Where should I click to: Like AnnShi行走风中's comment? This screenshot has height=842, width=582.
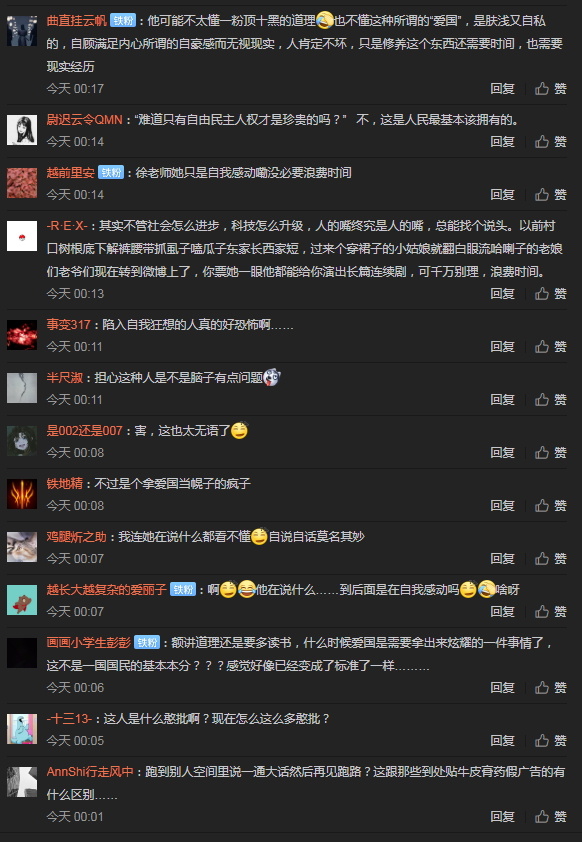click(551, 817)
